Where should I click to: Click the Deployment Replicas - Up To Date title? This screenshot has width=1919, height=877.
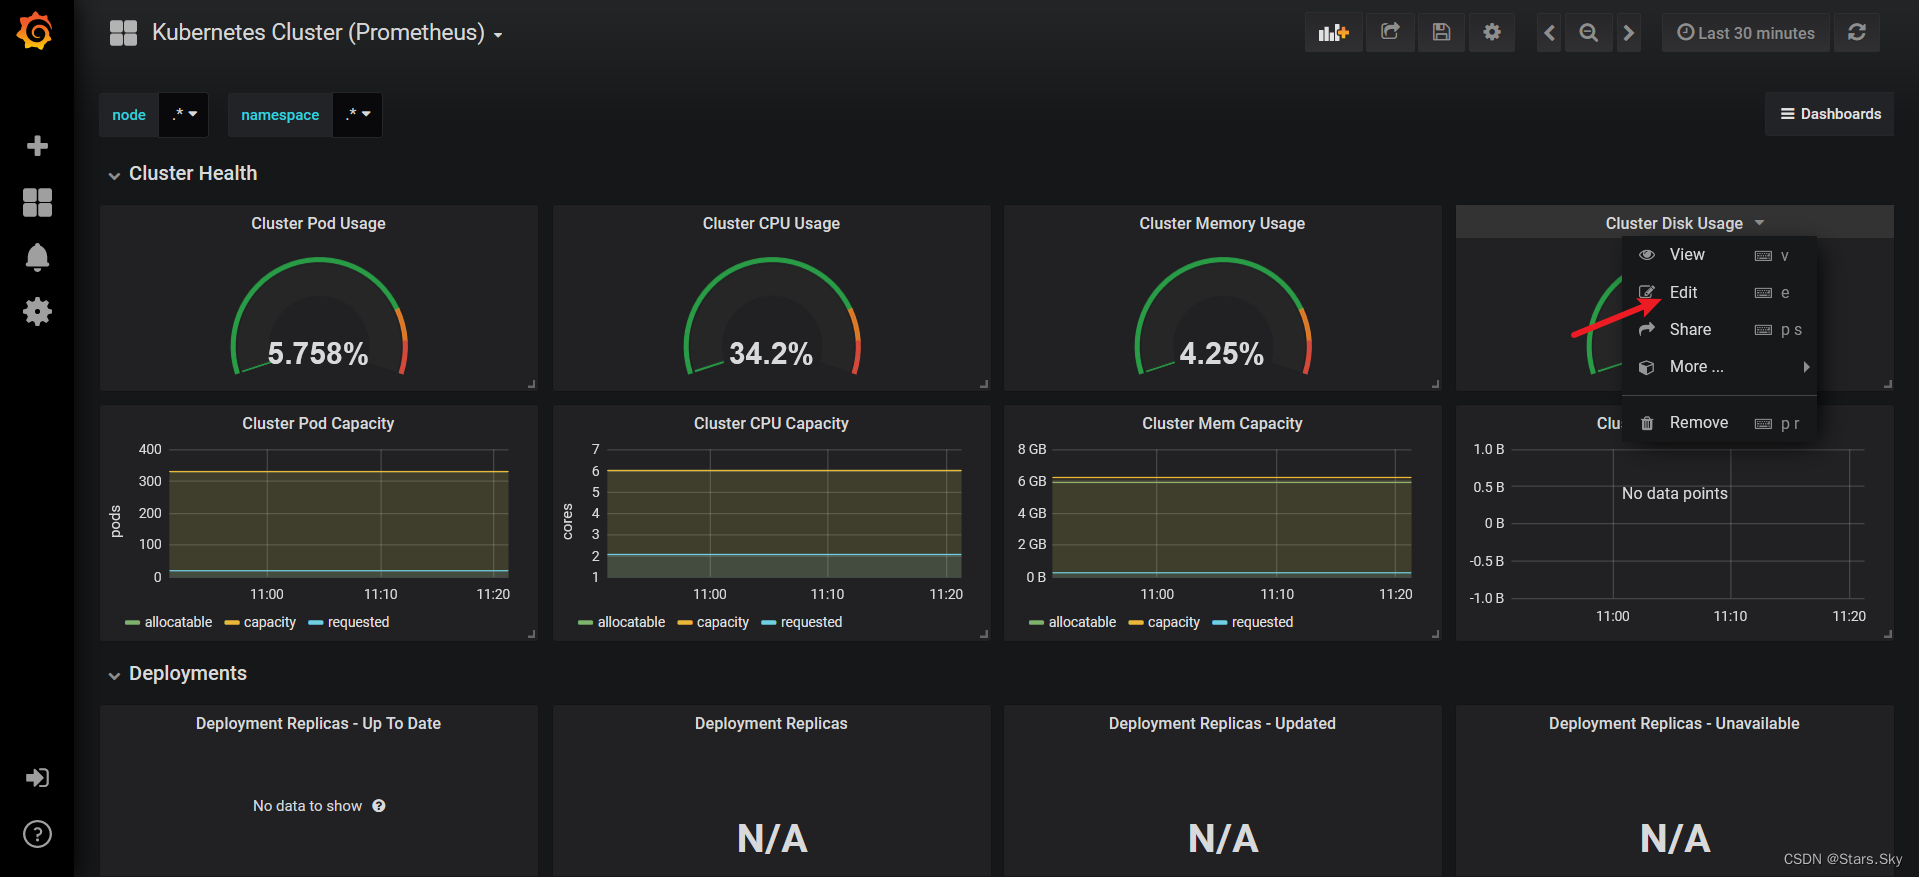point(318,724)
